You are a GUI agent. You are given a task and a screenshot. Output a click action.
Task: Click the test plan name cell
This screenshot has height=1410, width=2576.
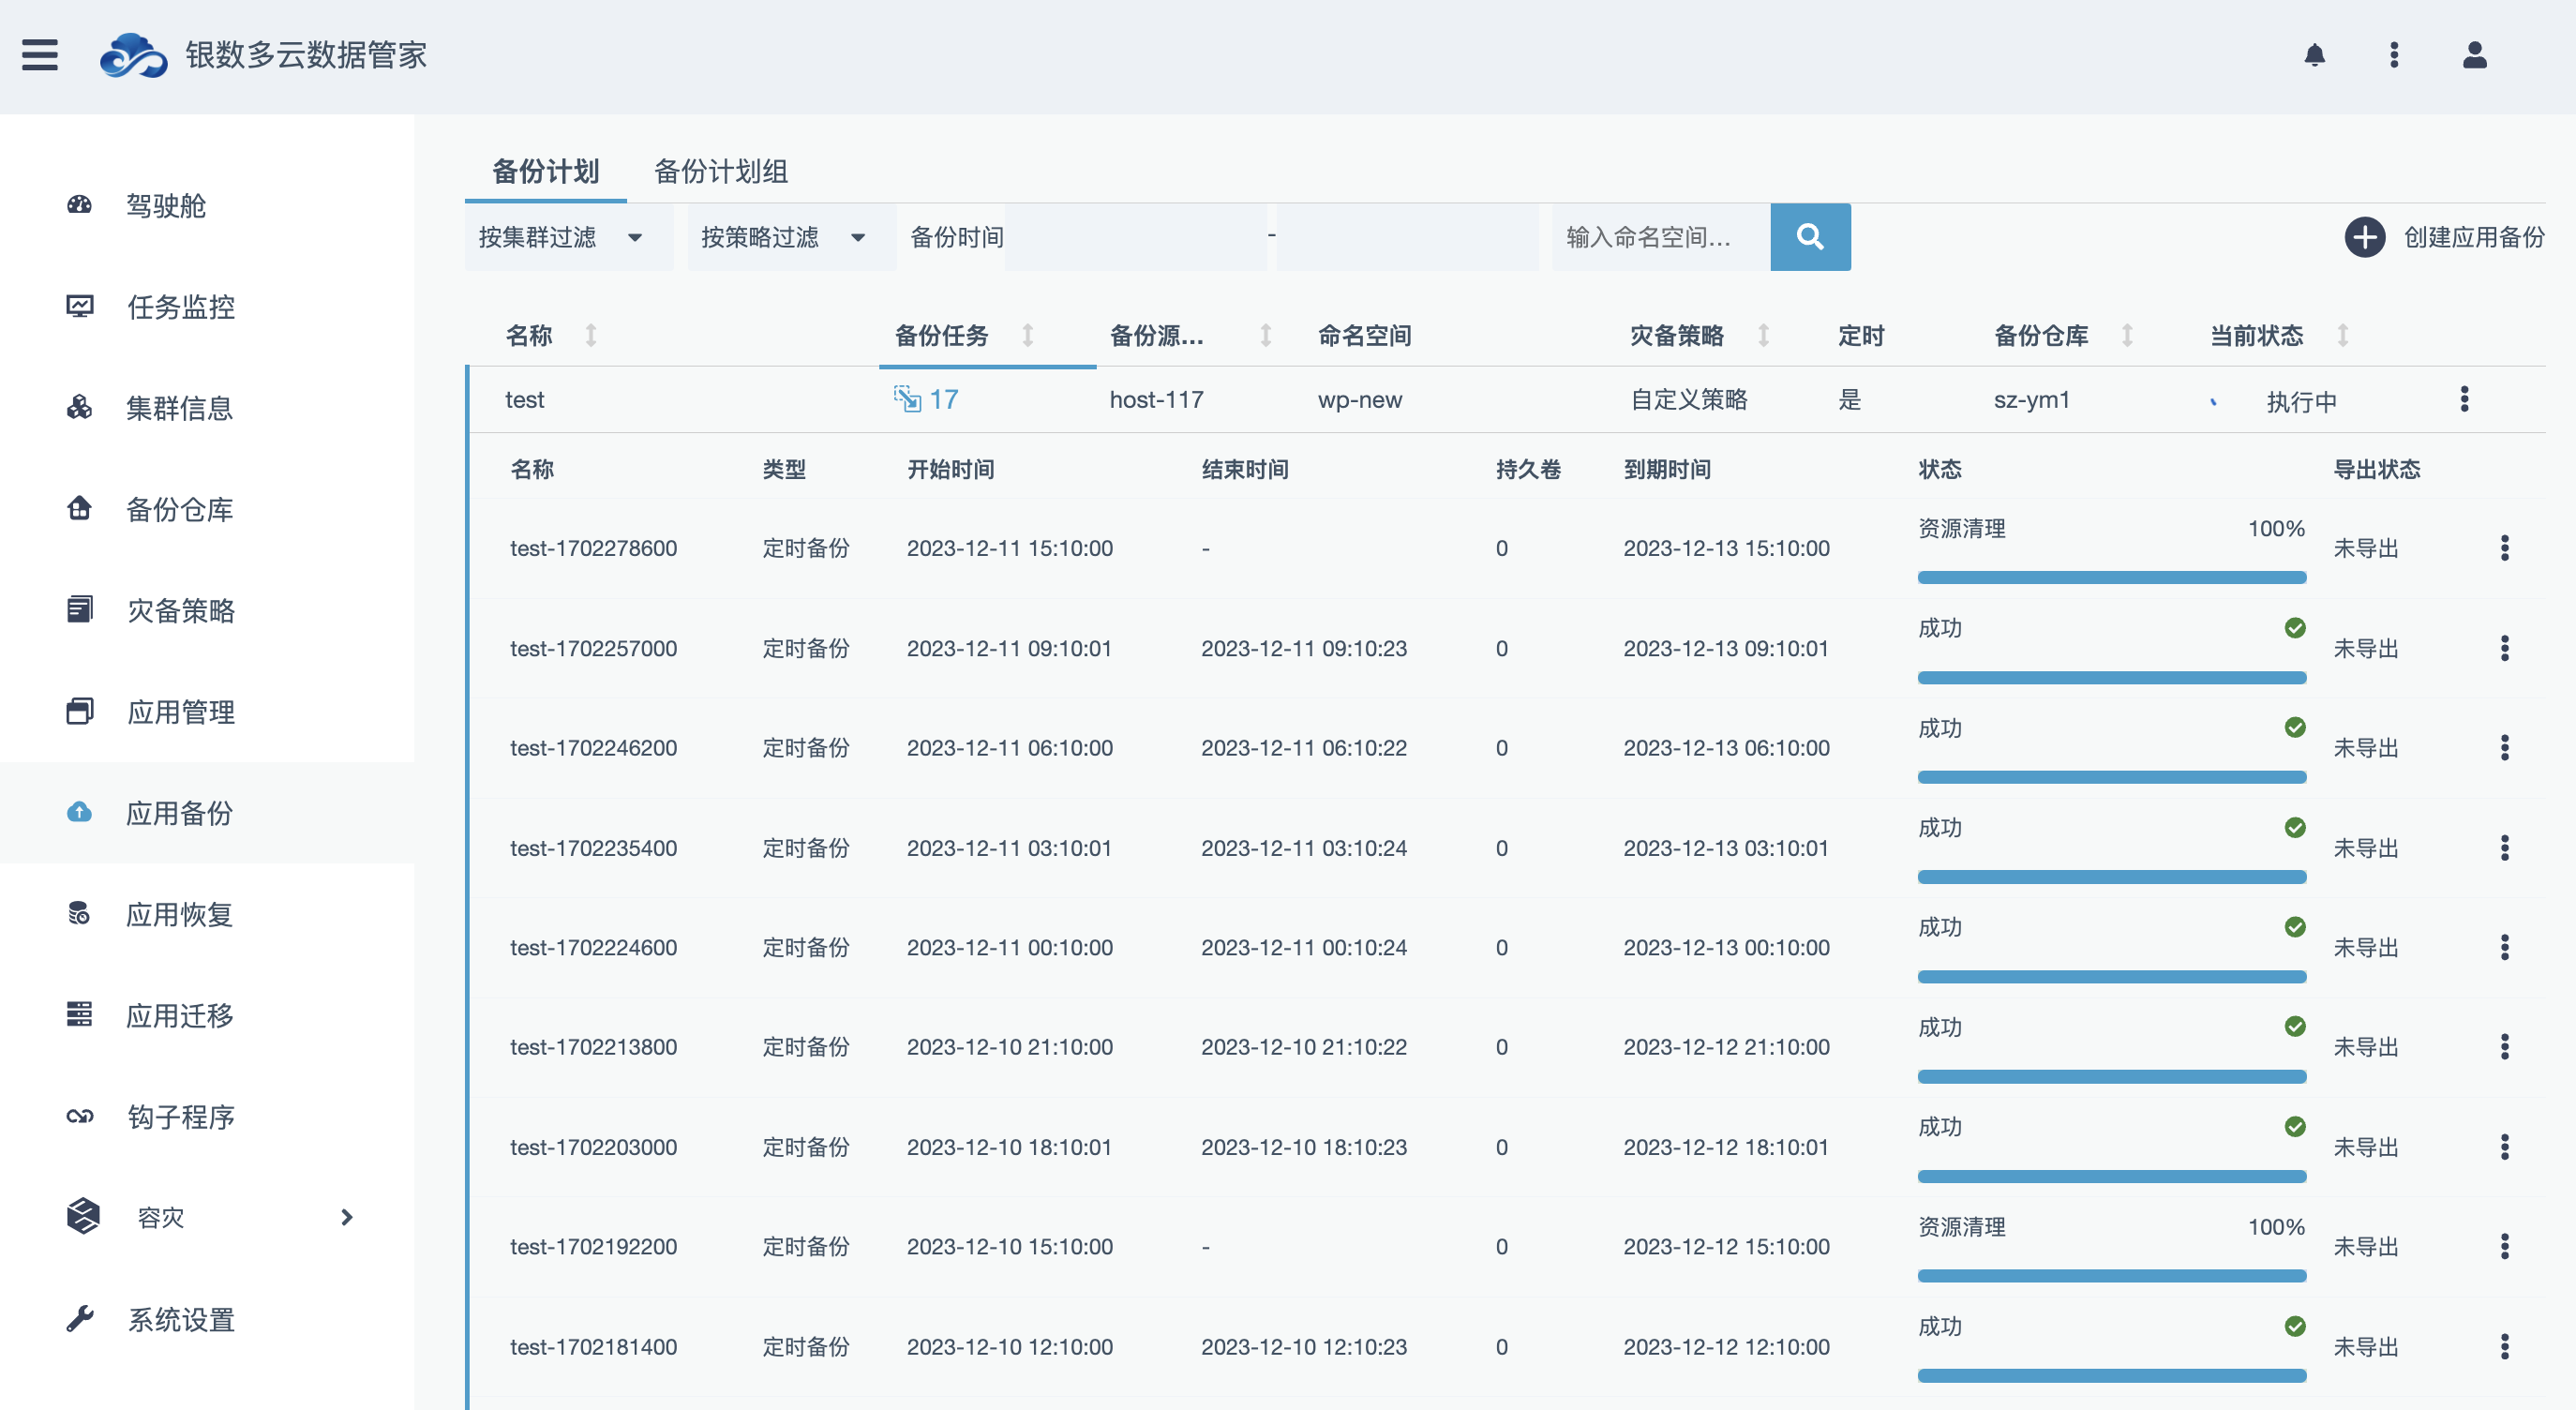pyautogui.click(x=524, y=399)
